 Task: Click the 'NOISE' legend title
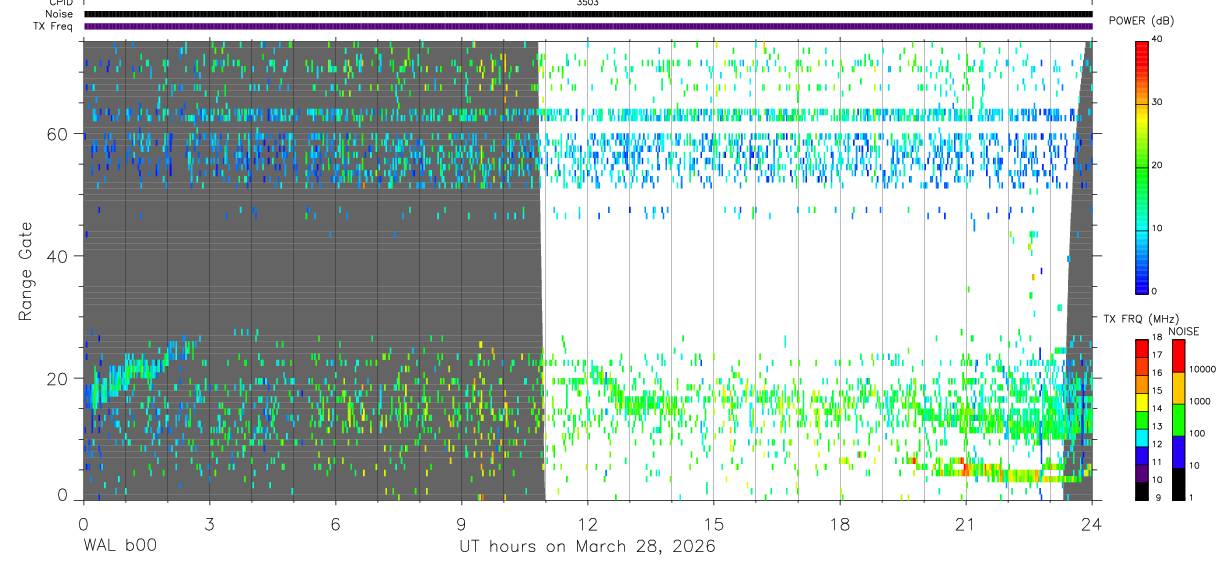[1183, 331]
